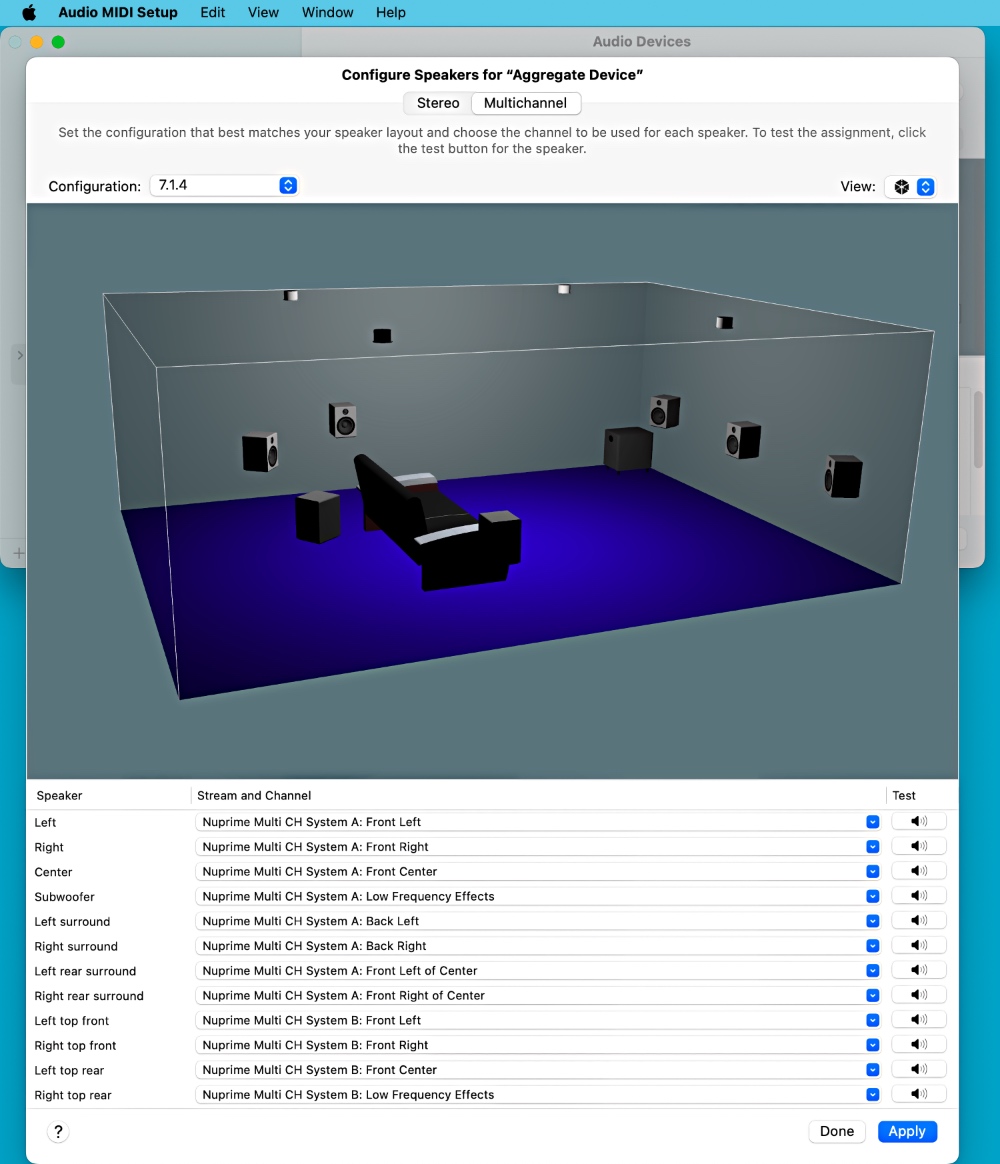Click the couch in the 3D room view
This screenshot has height=1164, width=1000.
(x=430, y=520)
